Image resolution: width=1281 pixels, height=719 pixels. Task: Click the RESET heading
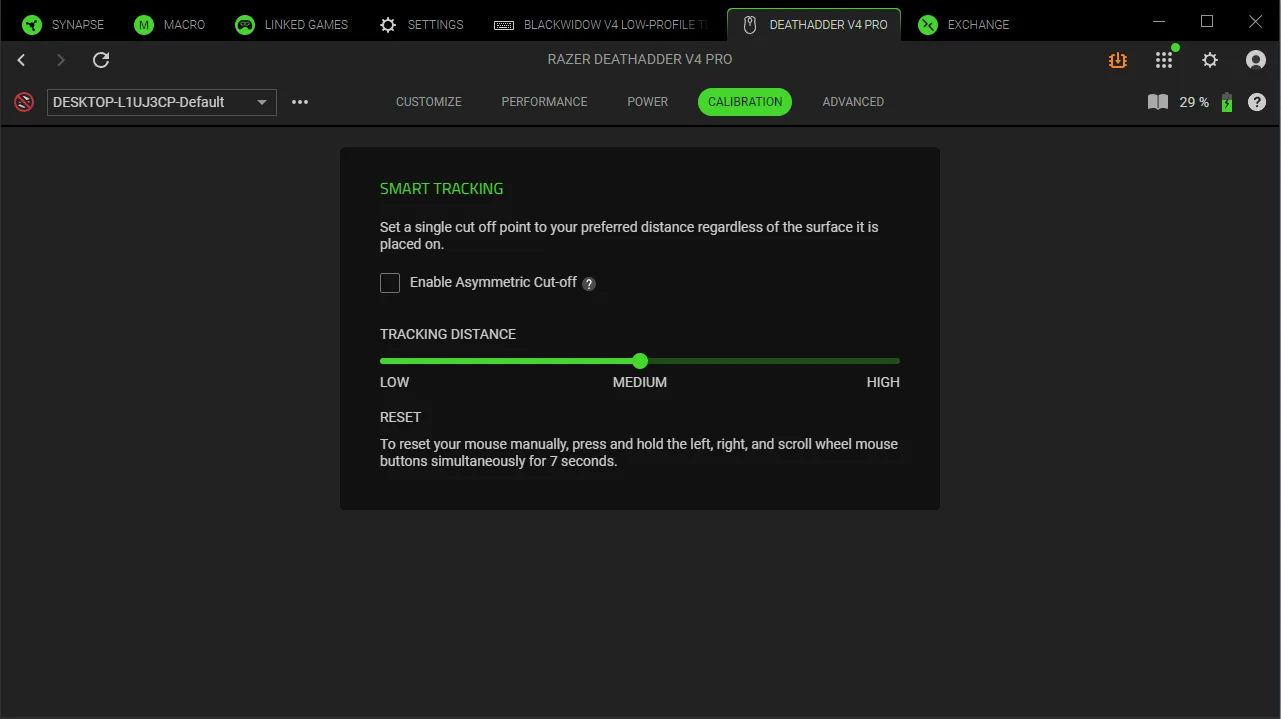[x=400, y=417]
